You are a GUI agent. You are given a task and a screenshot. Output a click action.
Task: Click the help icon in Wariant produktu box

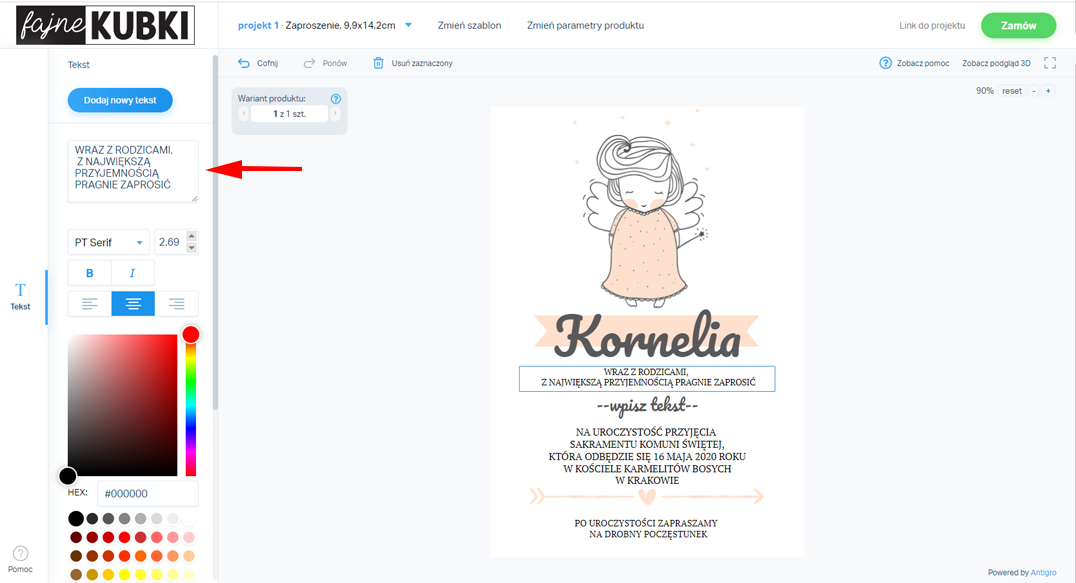point(336,99)
